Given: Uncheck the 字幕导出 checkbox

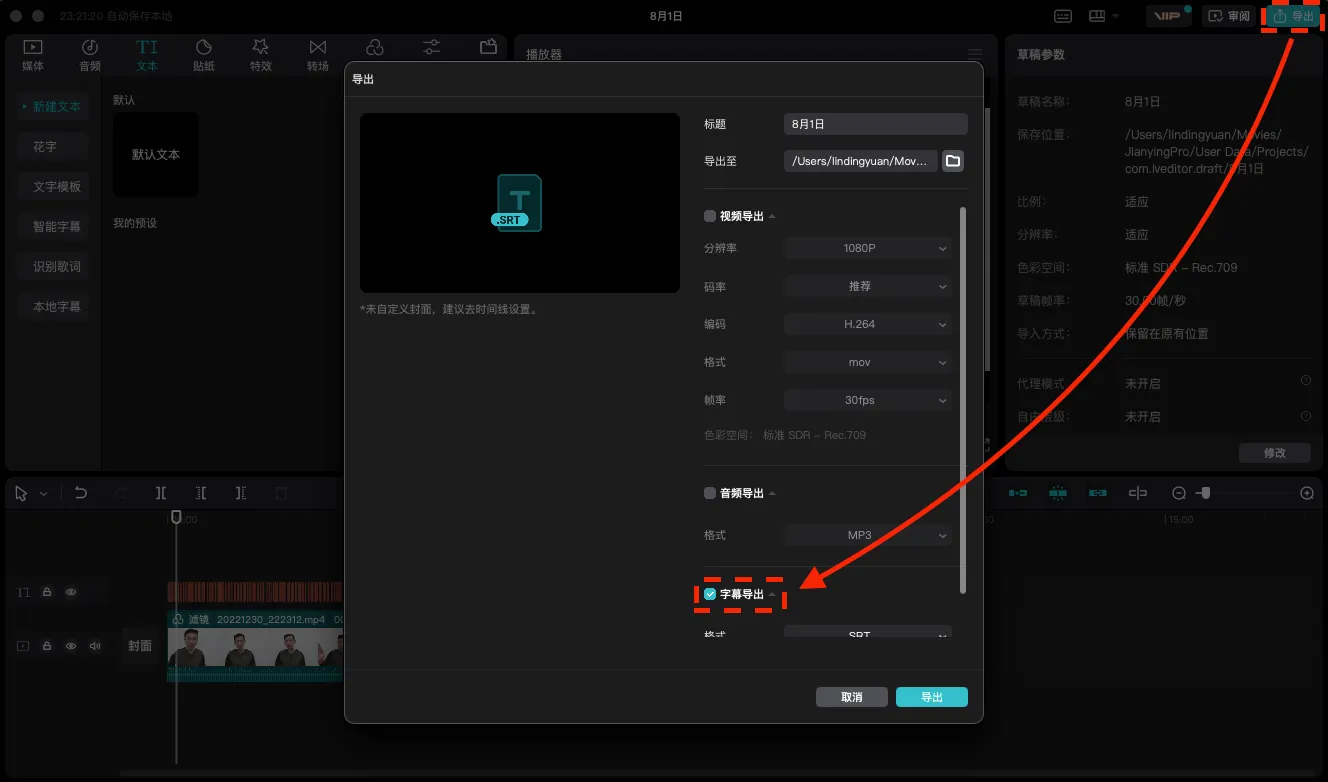Looking at the screenshot, I should coord(710,594).
